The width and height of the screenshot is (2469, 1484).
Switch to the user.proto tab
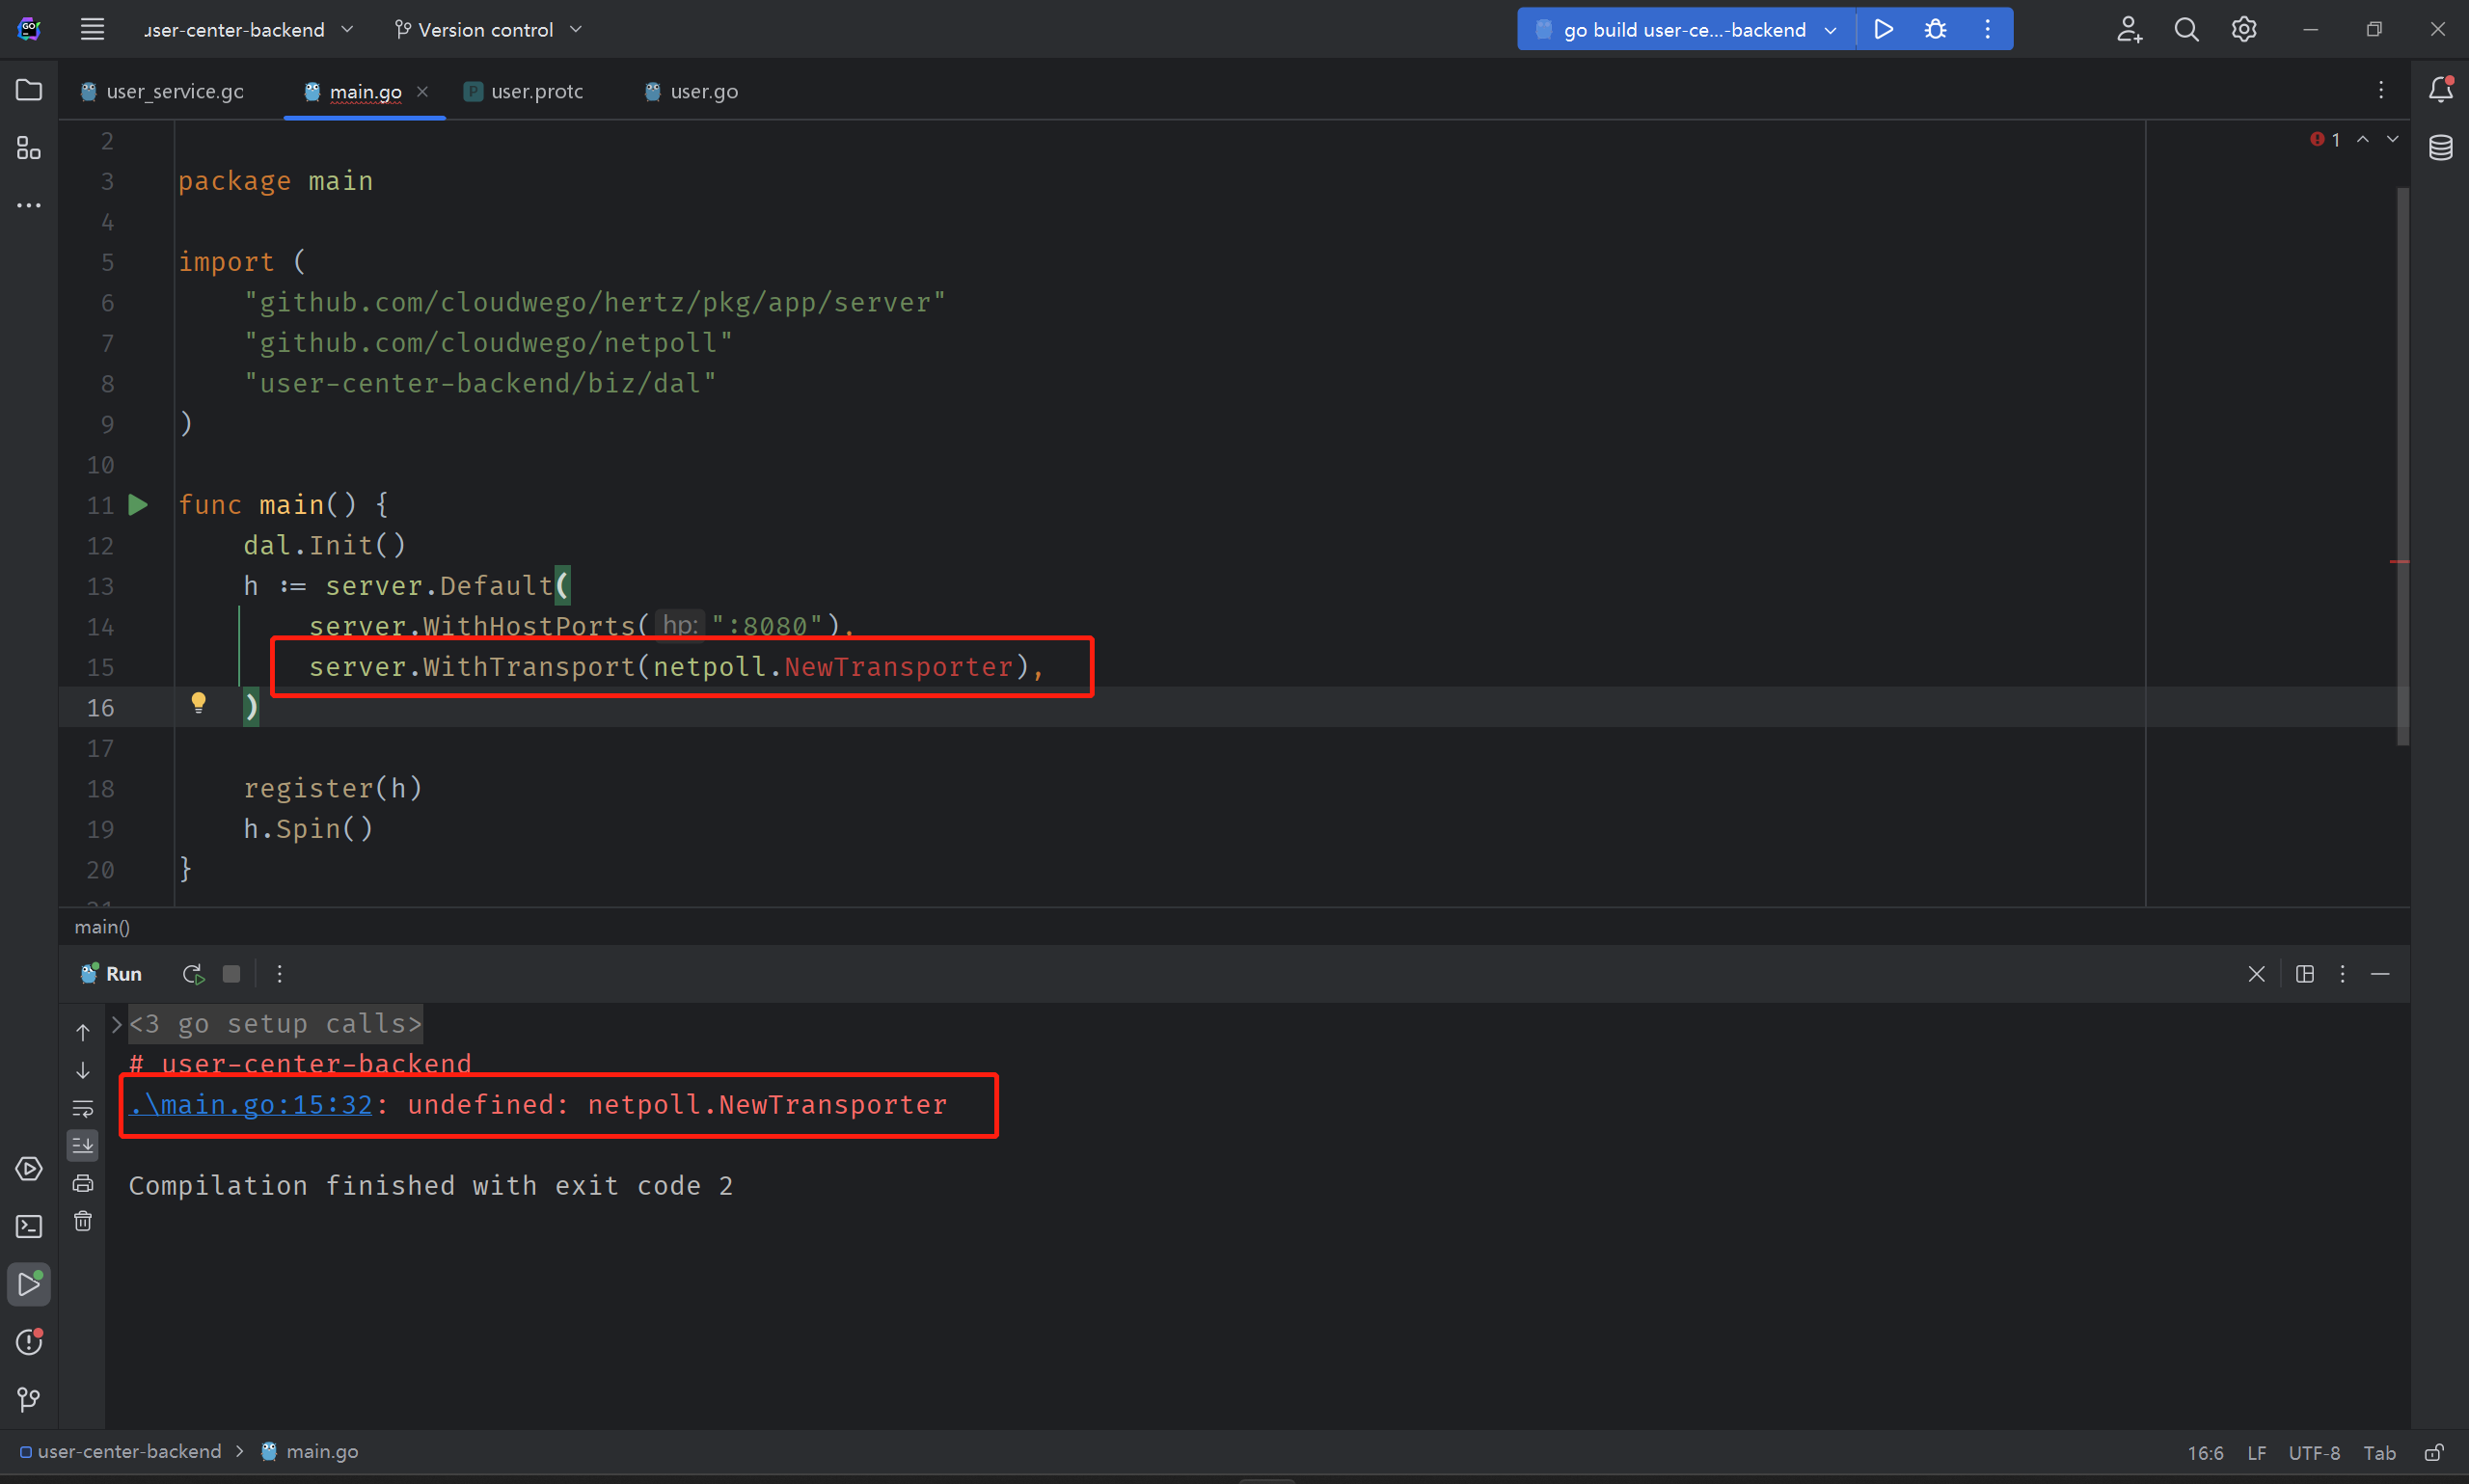point(525,91)
